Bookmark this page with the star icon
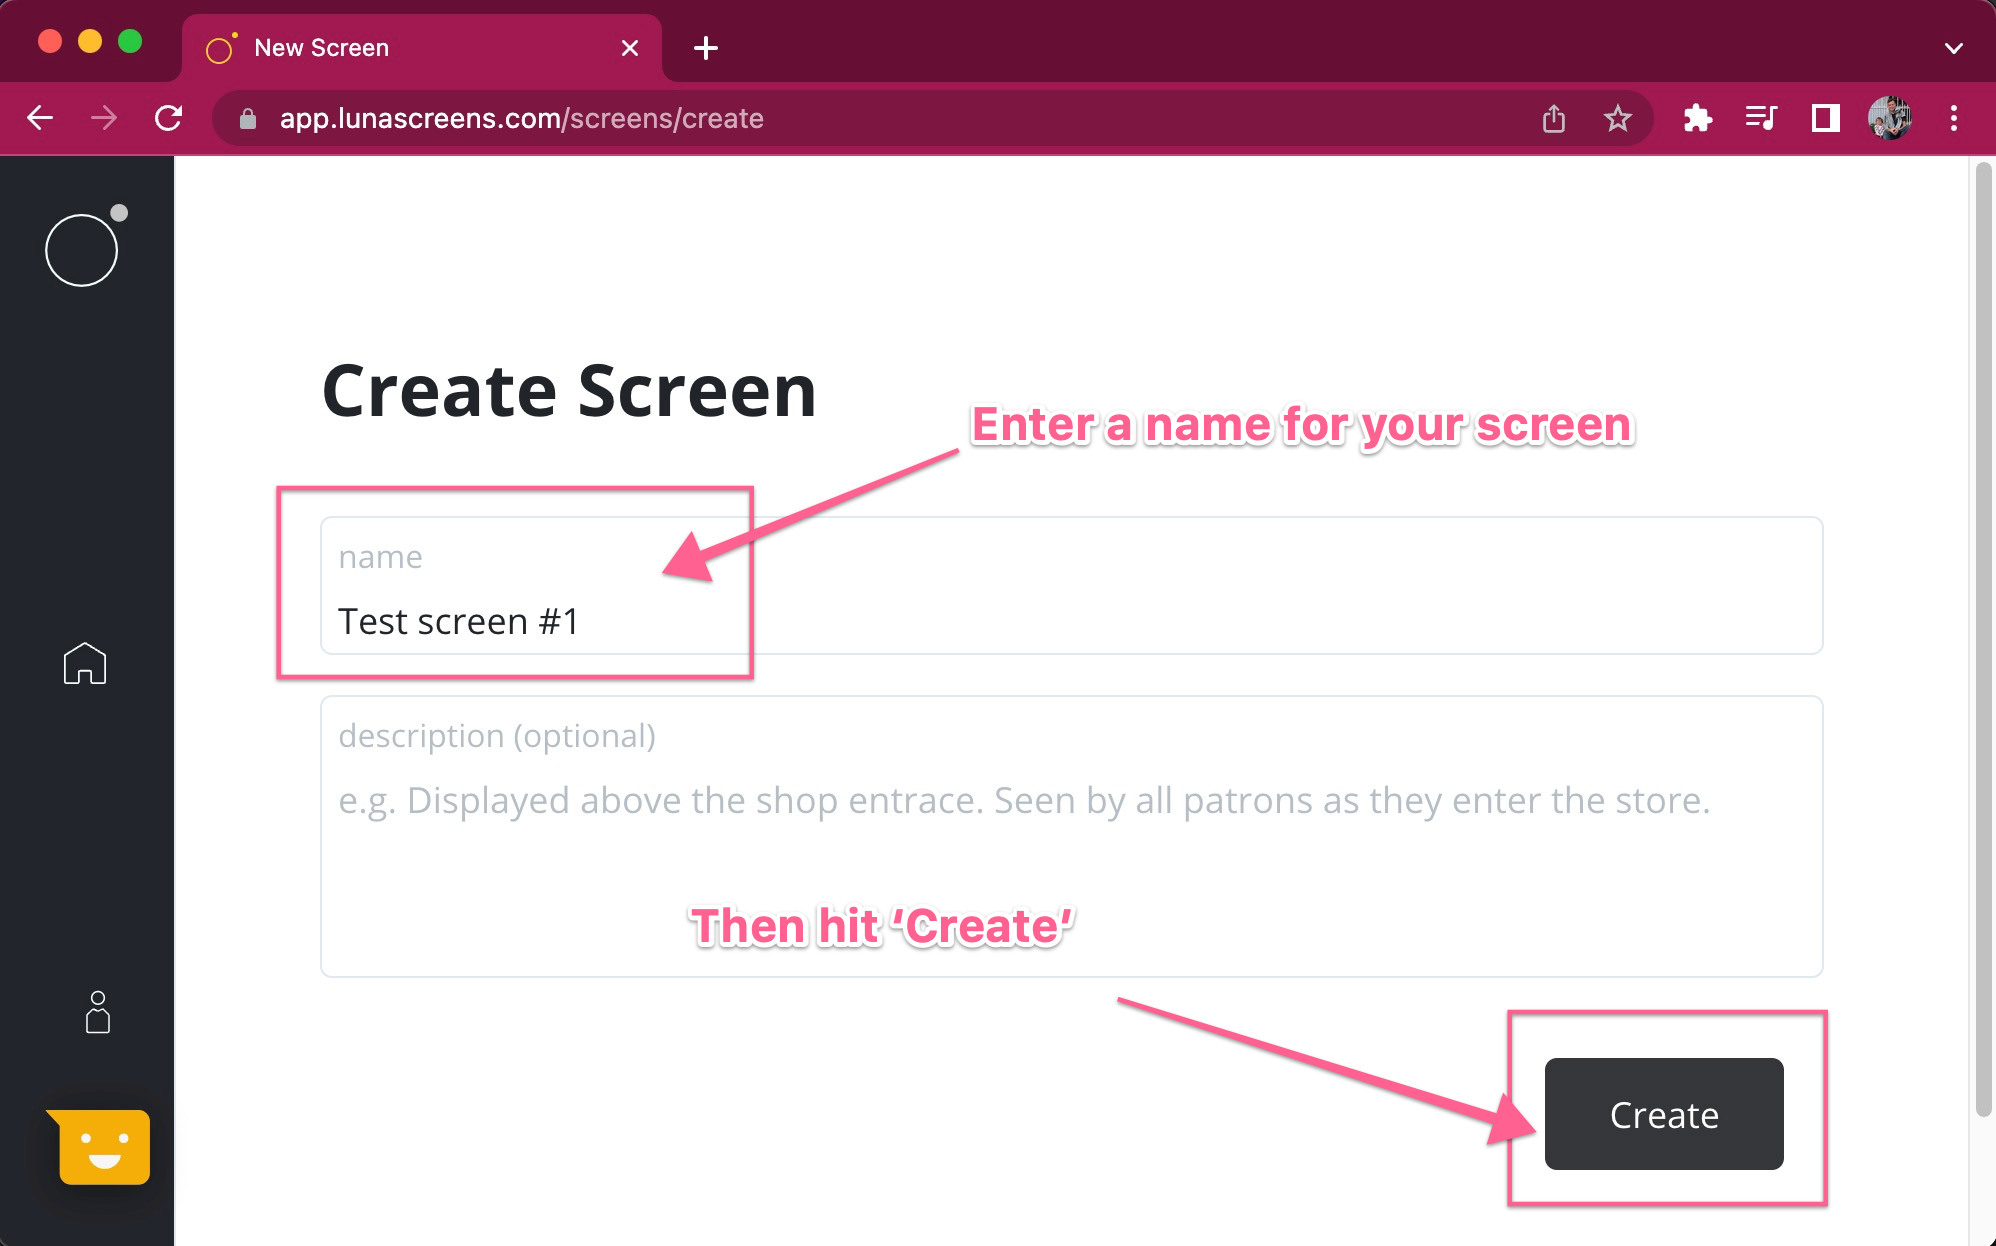 (1617, 118)
